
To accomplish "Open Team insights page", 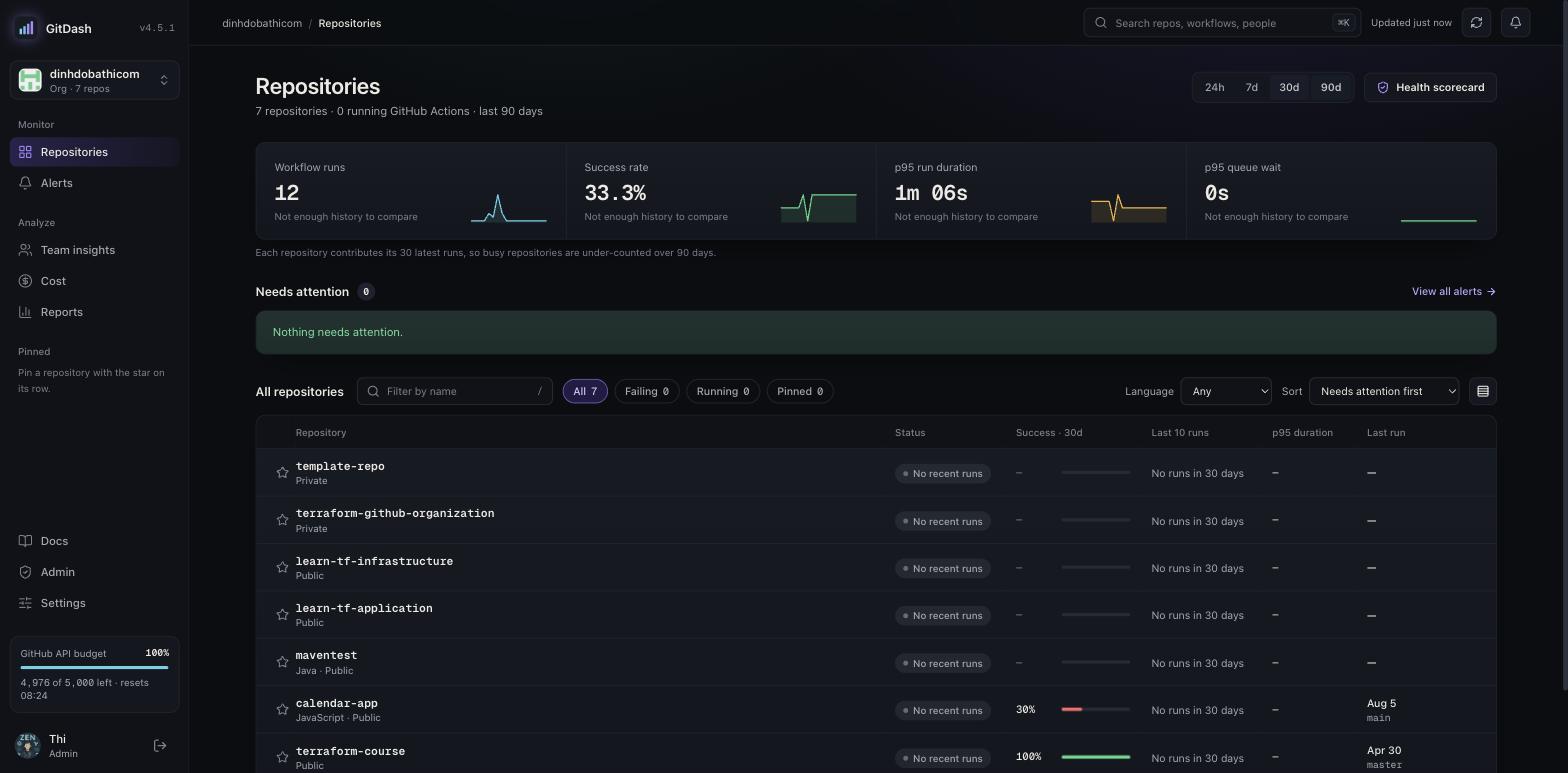I will pyautogui.click(x=95, y=250).
